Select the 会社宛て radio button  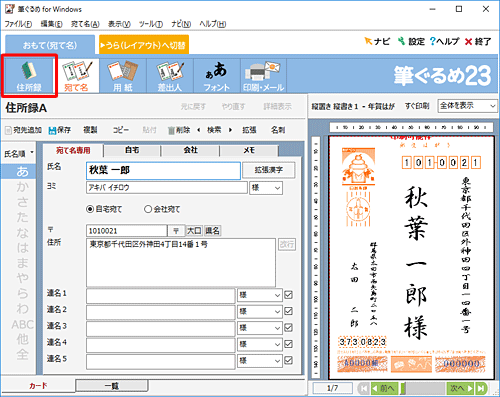[148, 209]
